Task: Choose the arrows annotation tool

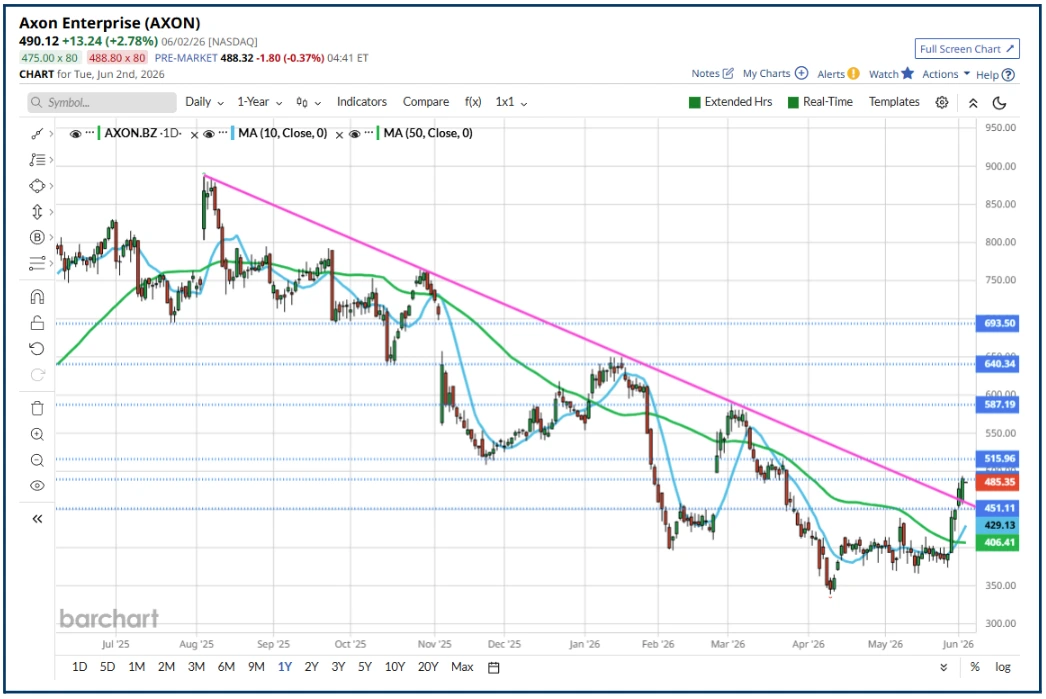Action: [x=37, y=212]
